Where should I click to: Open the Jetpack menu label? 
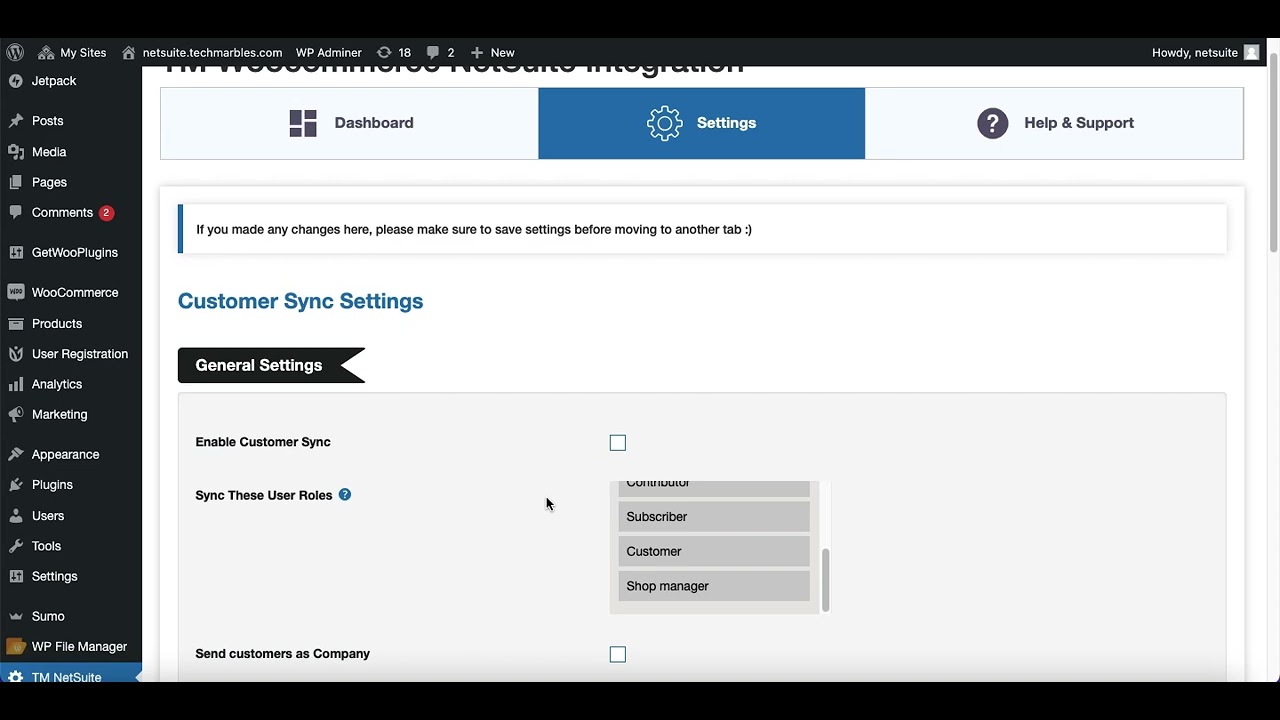click(54, 81)
